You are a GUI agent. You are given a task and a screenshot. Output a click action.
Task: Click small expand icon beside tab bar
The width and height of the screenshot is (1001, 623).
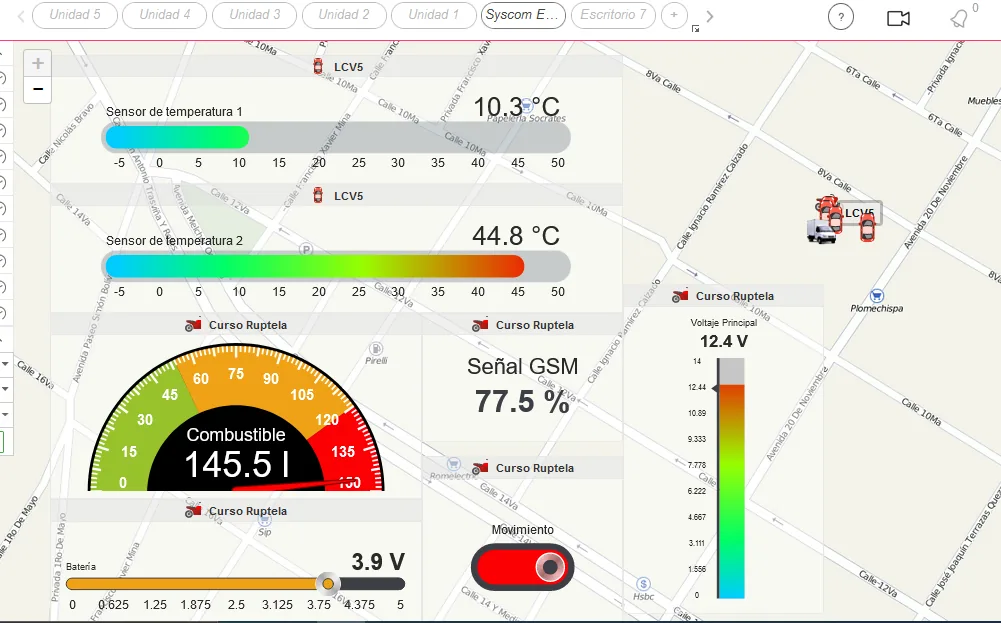coord(695,28)
